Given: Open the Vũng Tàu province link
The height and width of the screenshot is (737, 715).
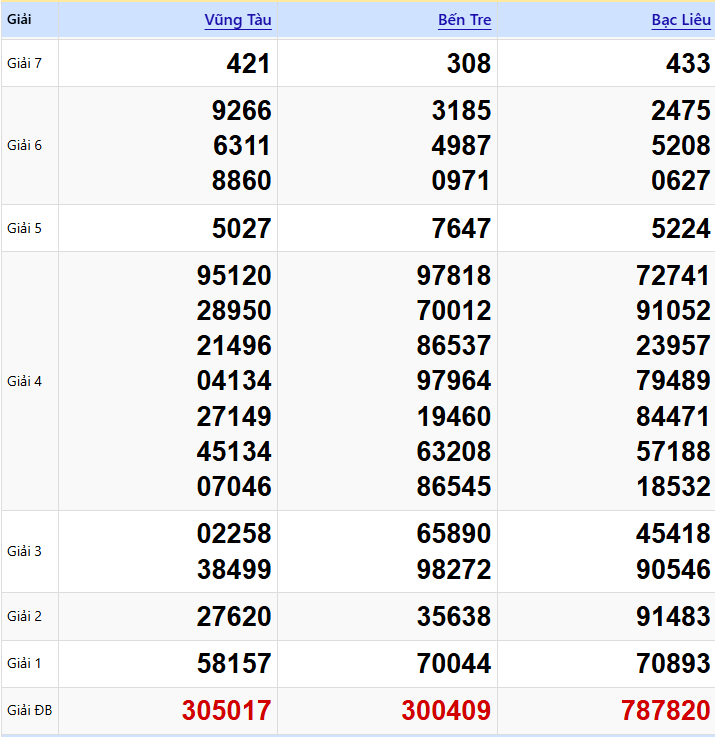Looking at the screenshot, I should [x=237, y=20].
